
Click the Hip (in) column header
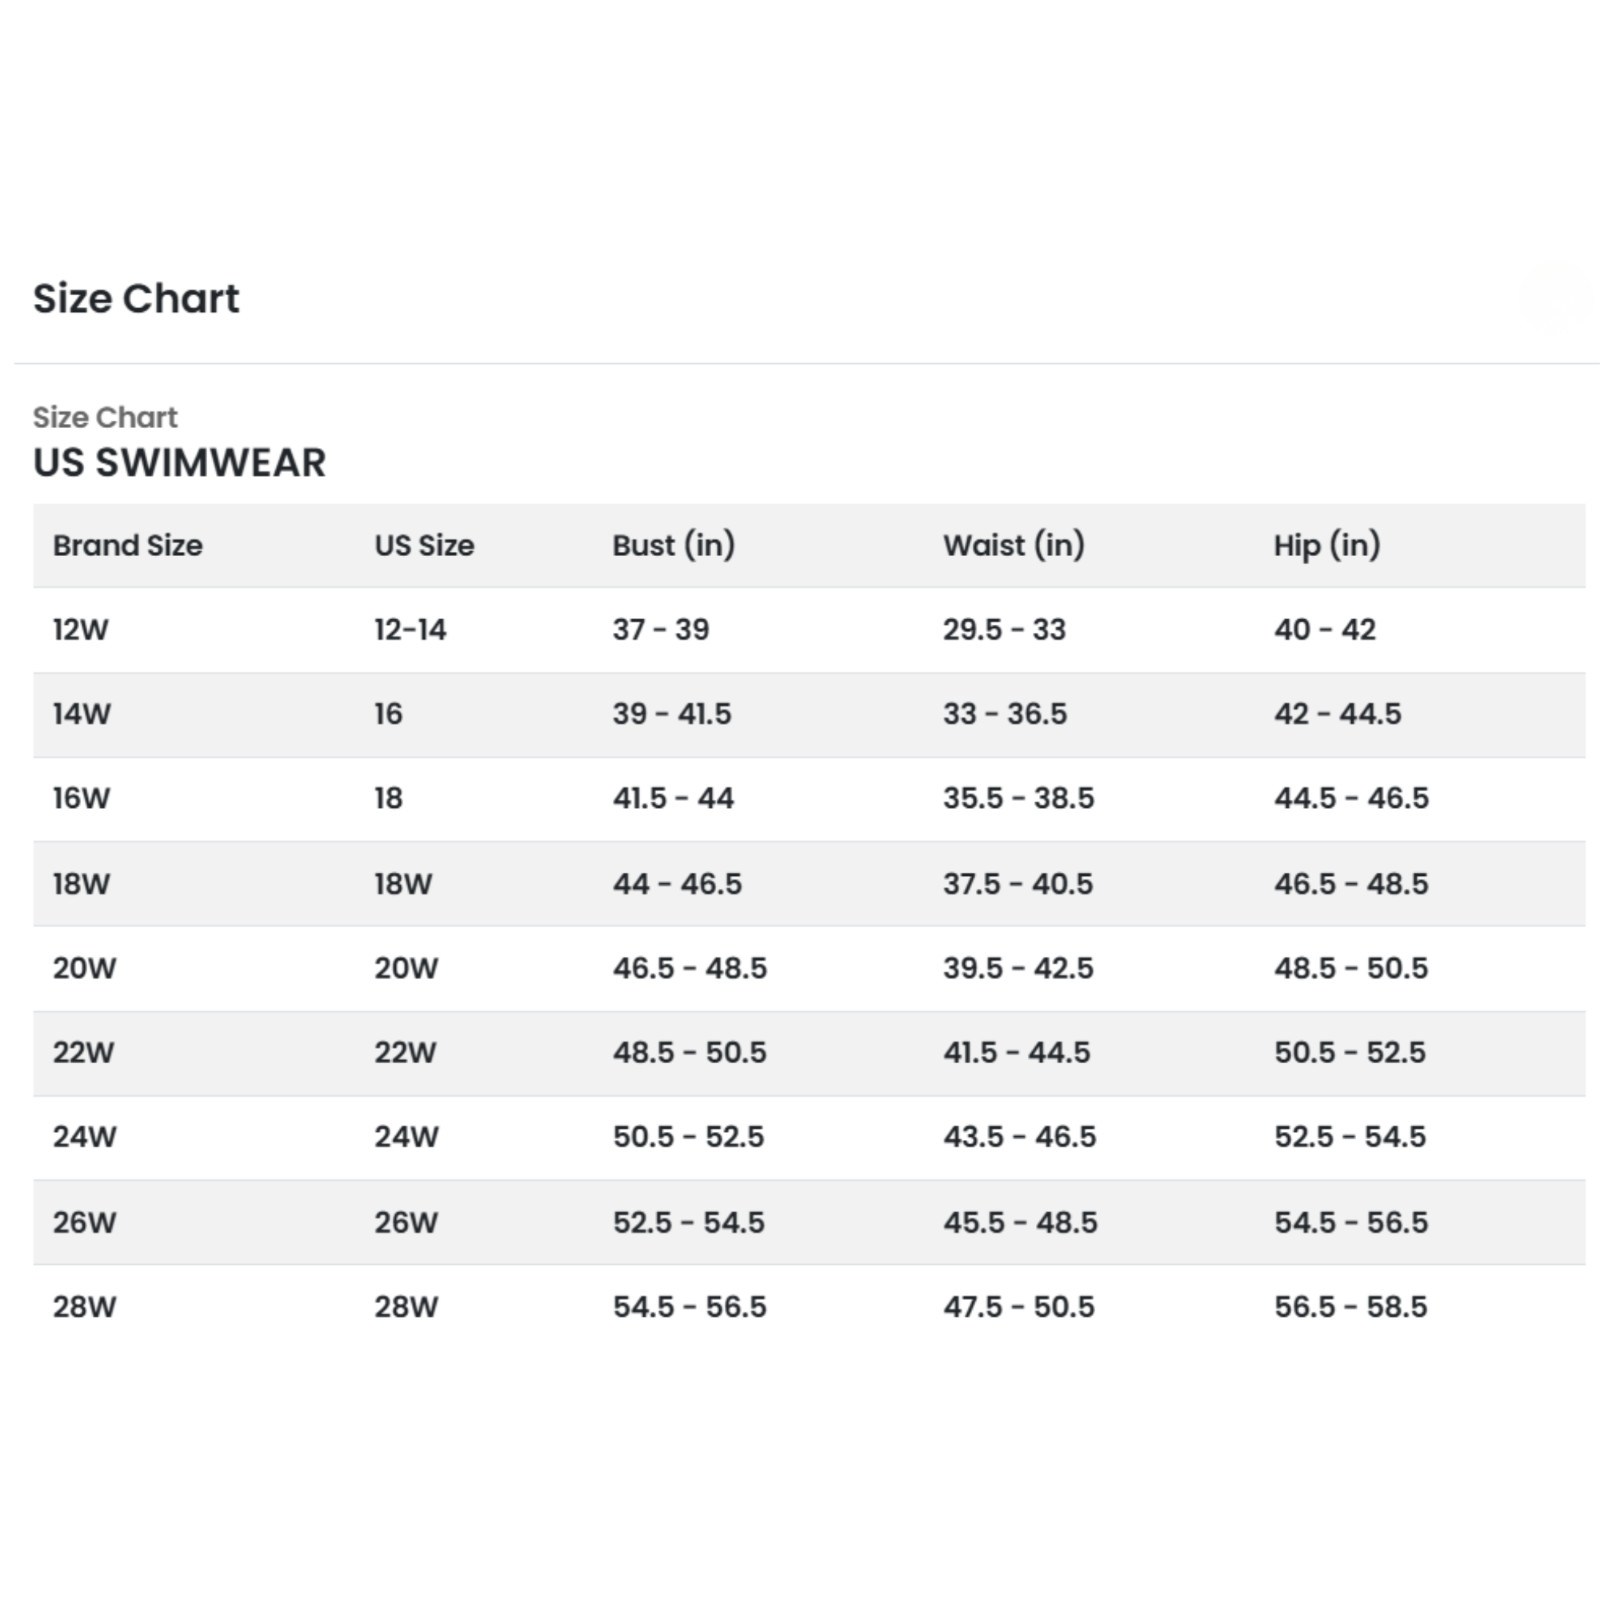1327,545
